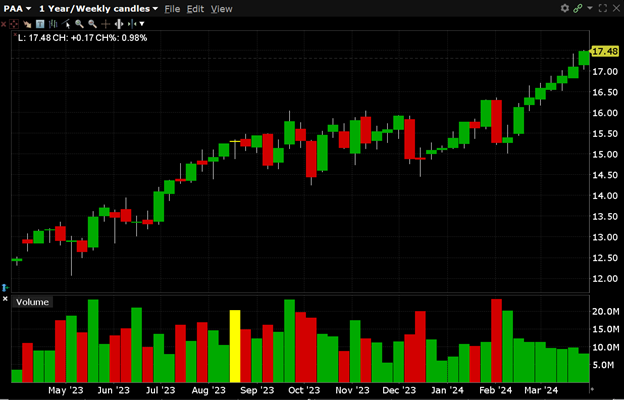Image resolution: width=624 pixels, height=400 pixels.
Task: Open the Edit menu
Action: (x=195, y=9)
